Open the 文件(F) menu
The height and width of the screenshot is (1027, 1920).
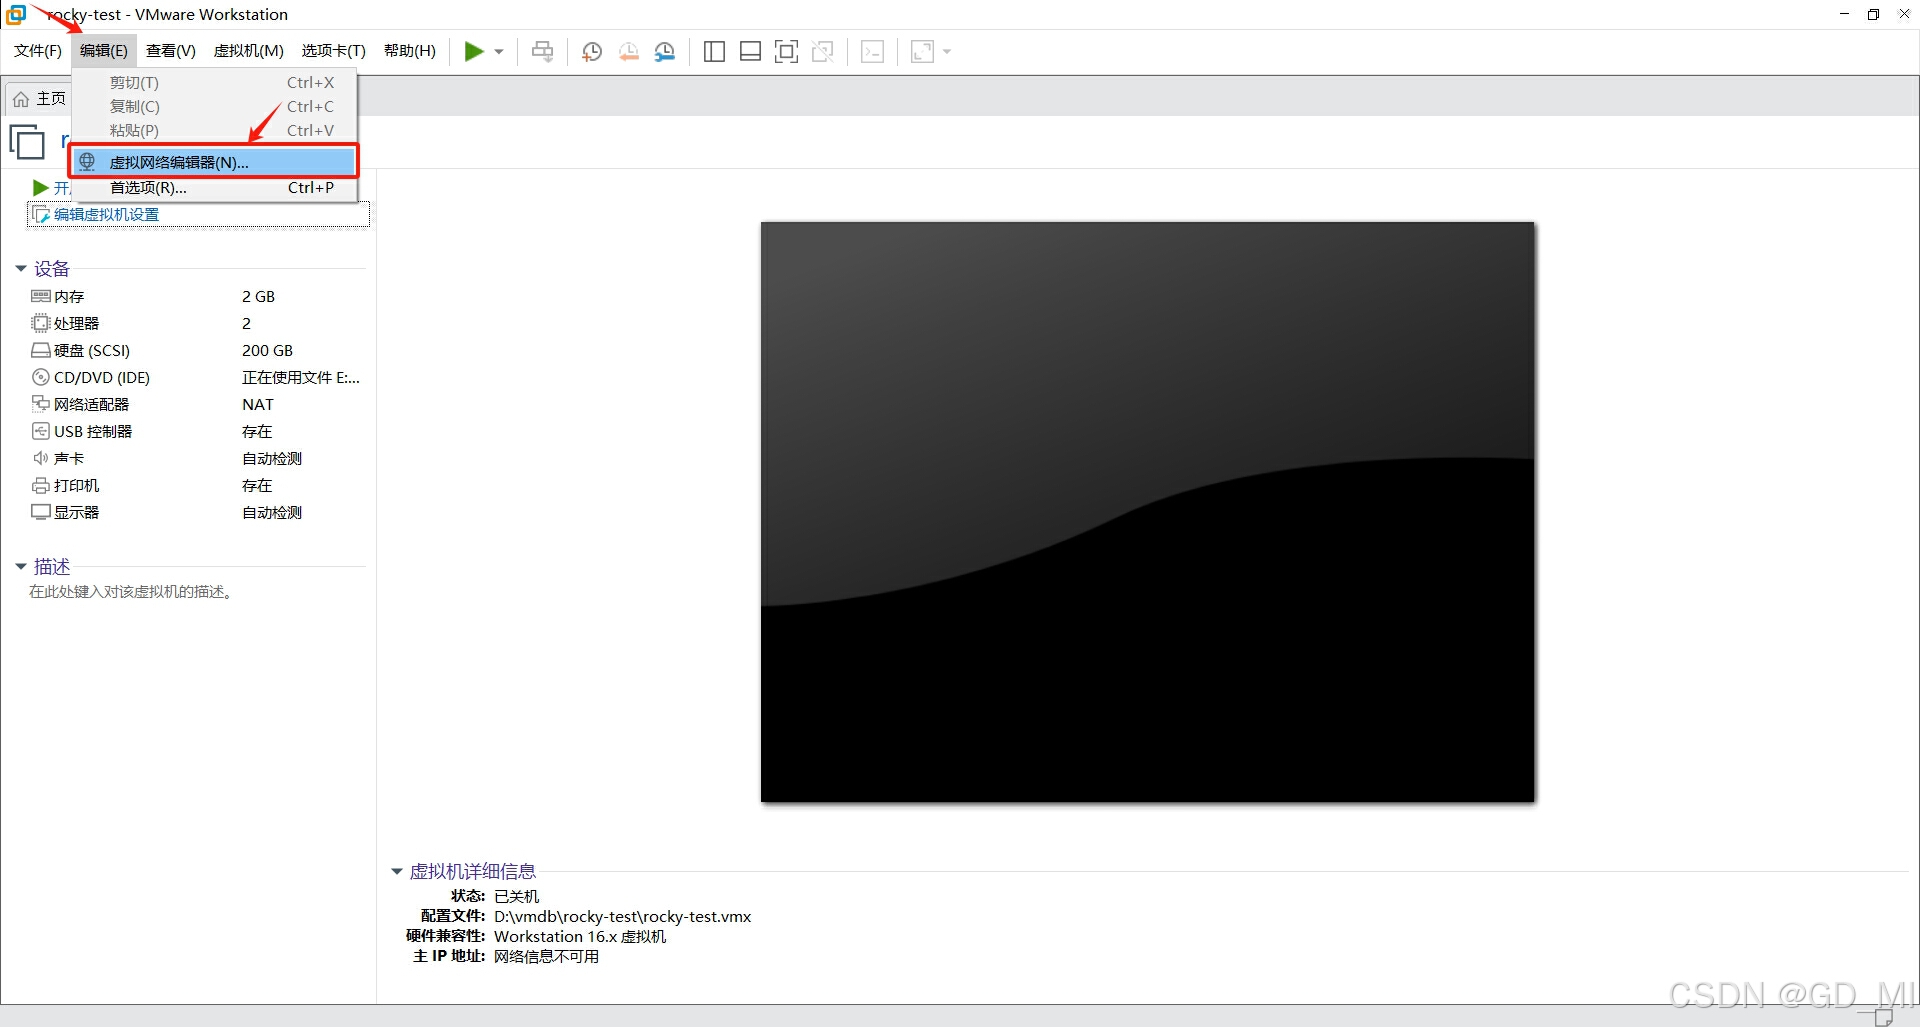pyautogui.click(x=38, y=51)
